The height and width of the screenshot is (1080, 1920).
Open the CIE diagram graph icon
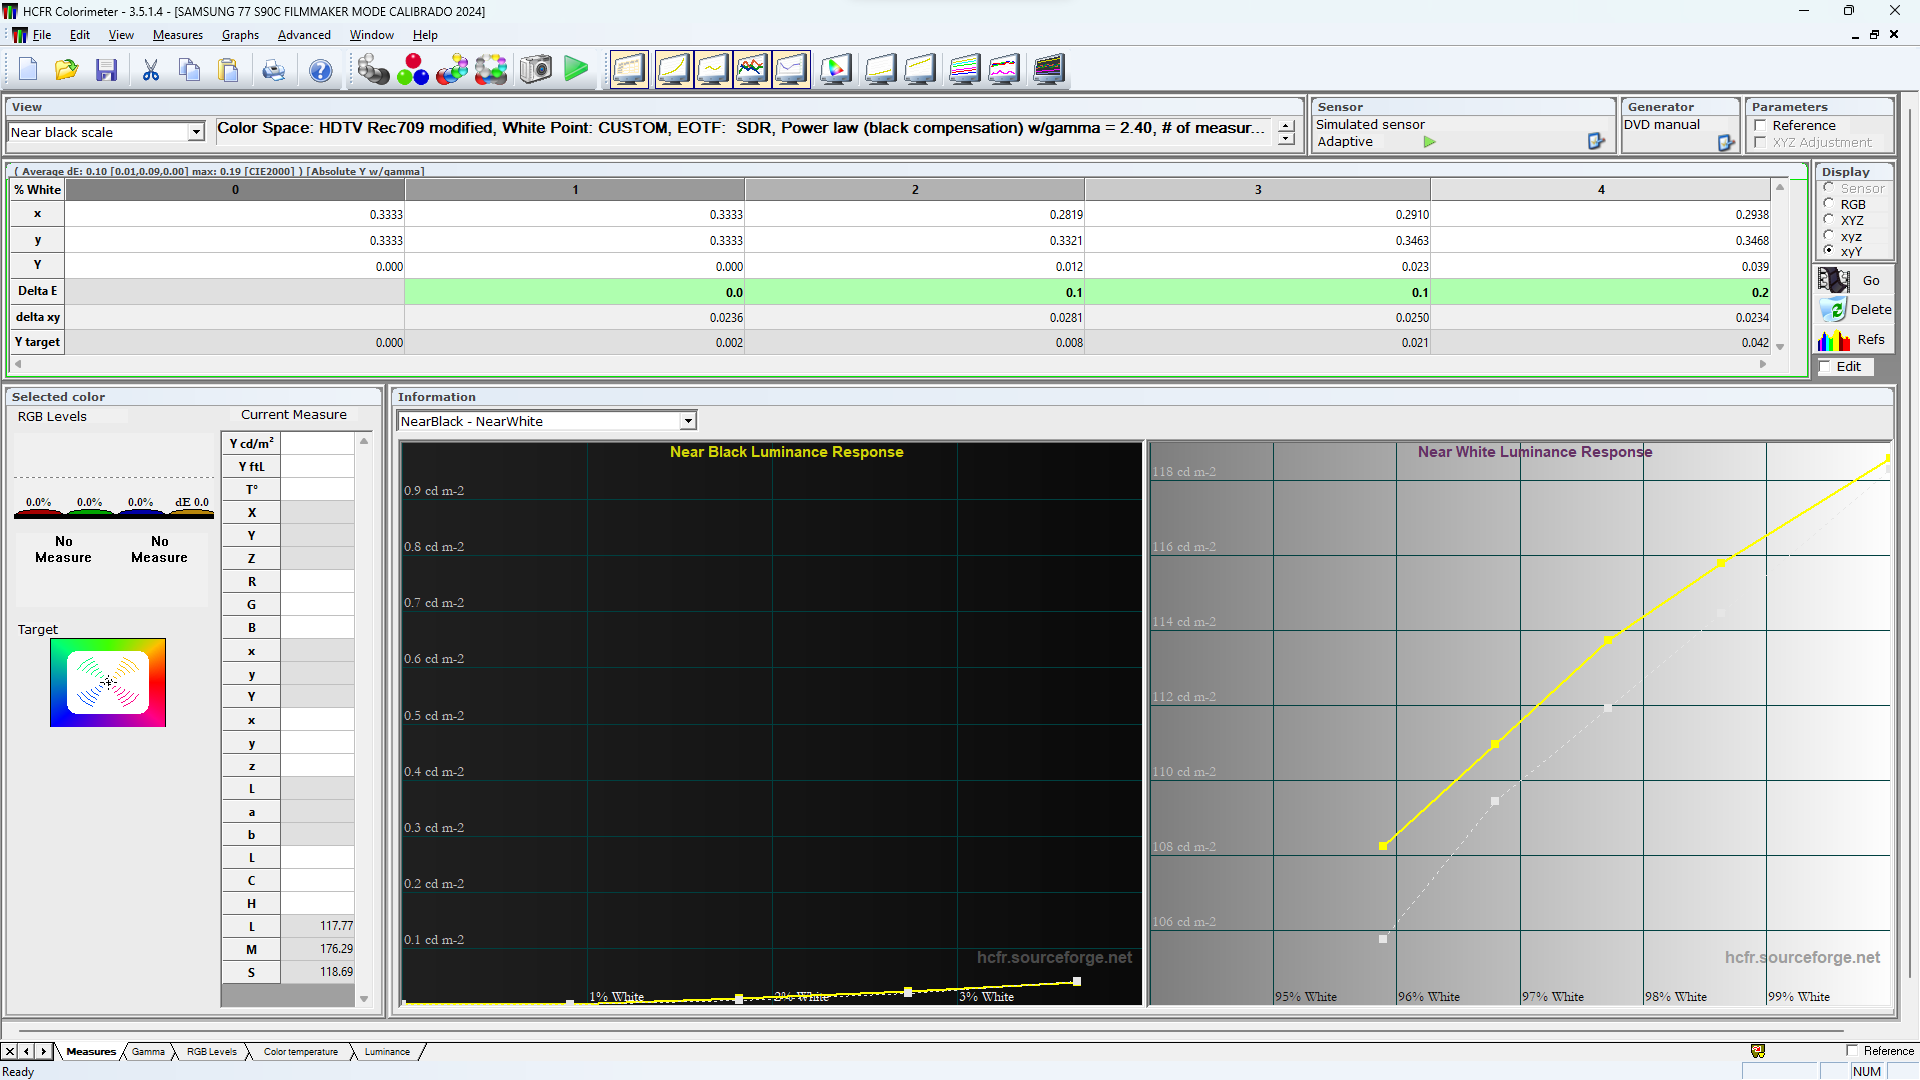(x=836, y=70)
